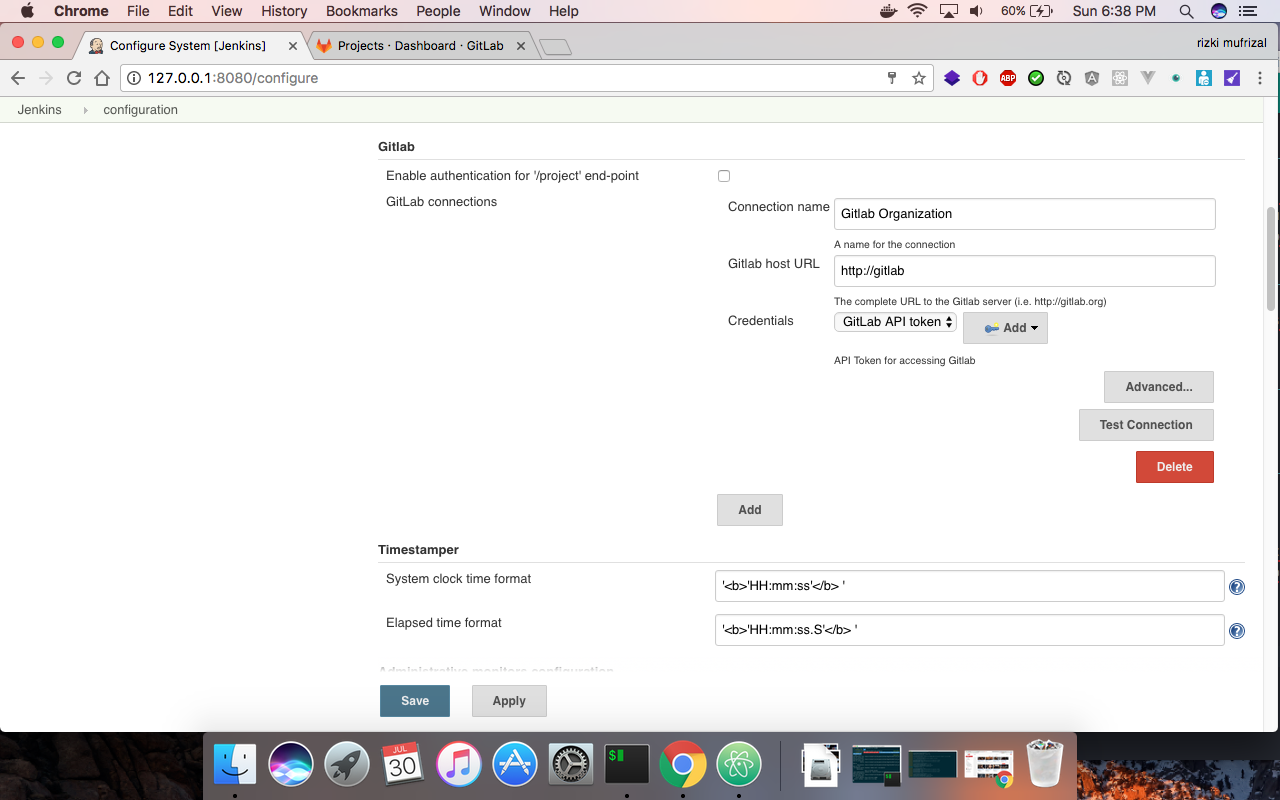Viewport: 1280px width, 800px height.
Task: Open Siri from the menu bar
Action: 1219,11
